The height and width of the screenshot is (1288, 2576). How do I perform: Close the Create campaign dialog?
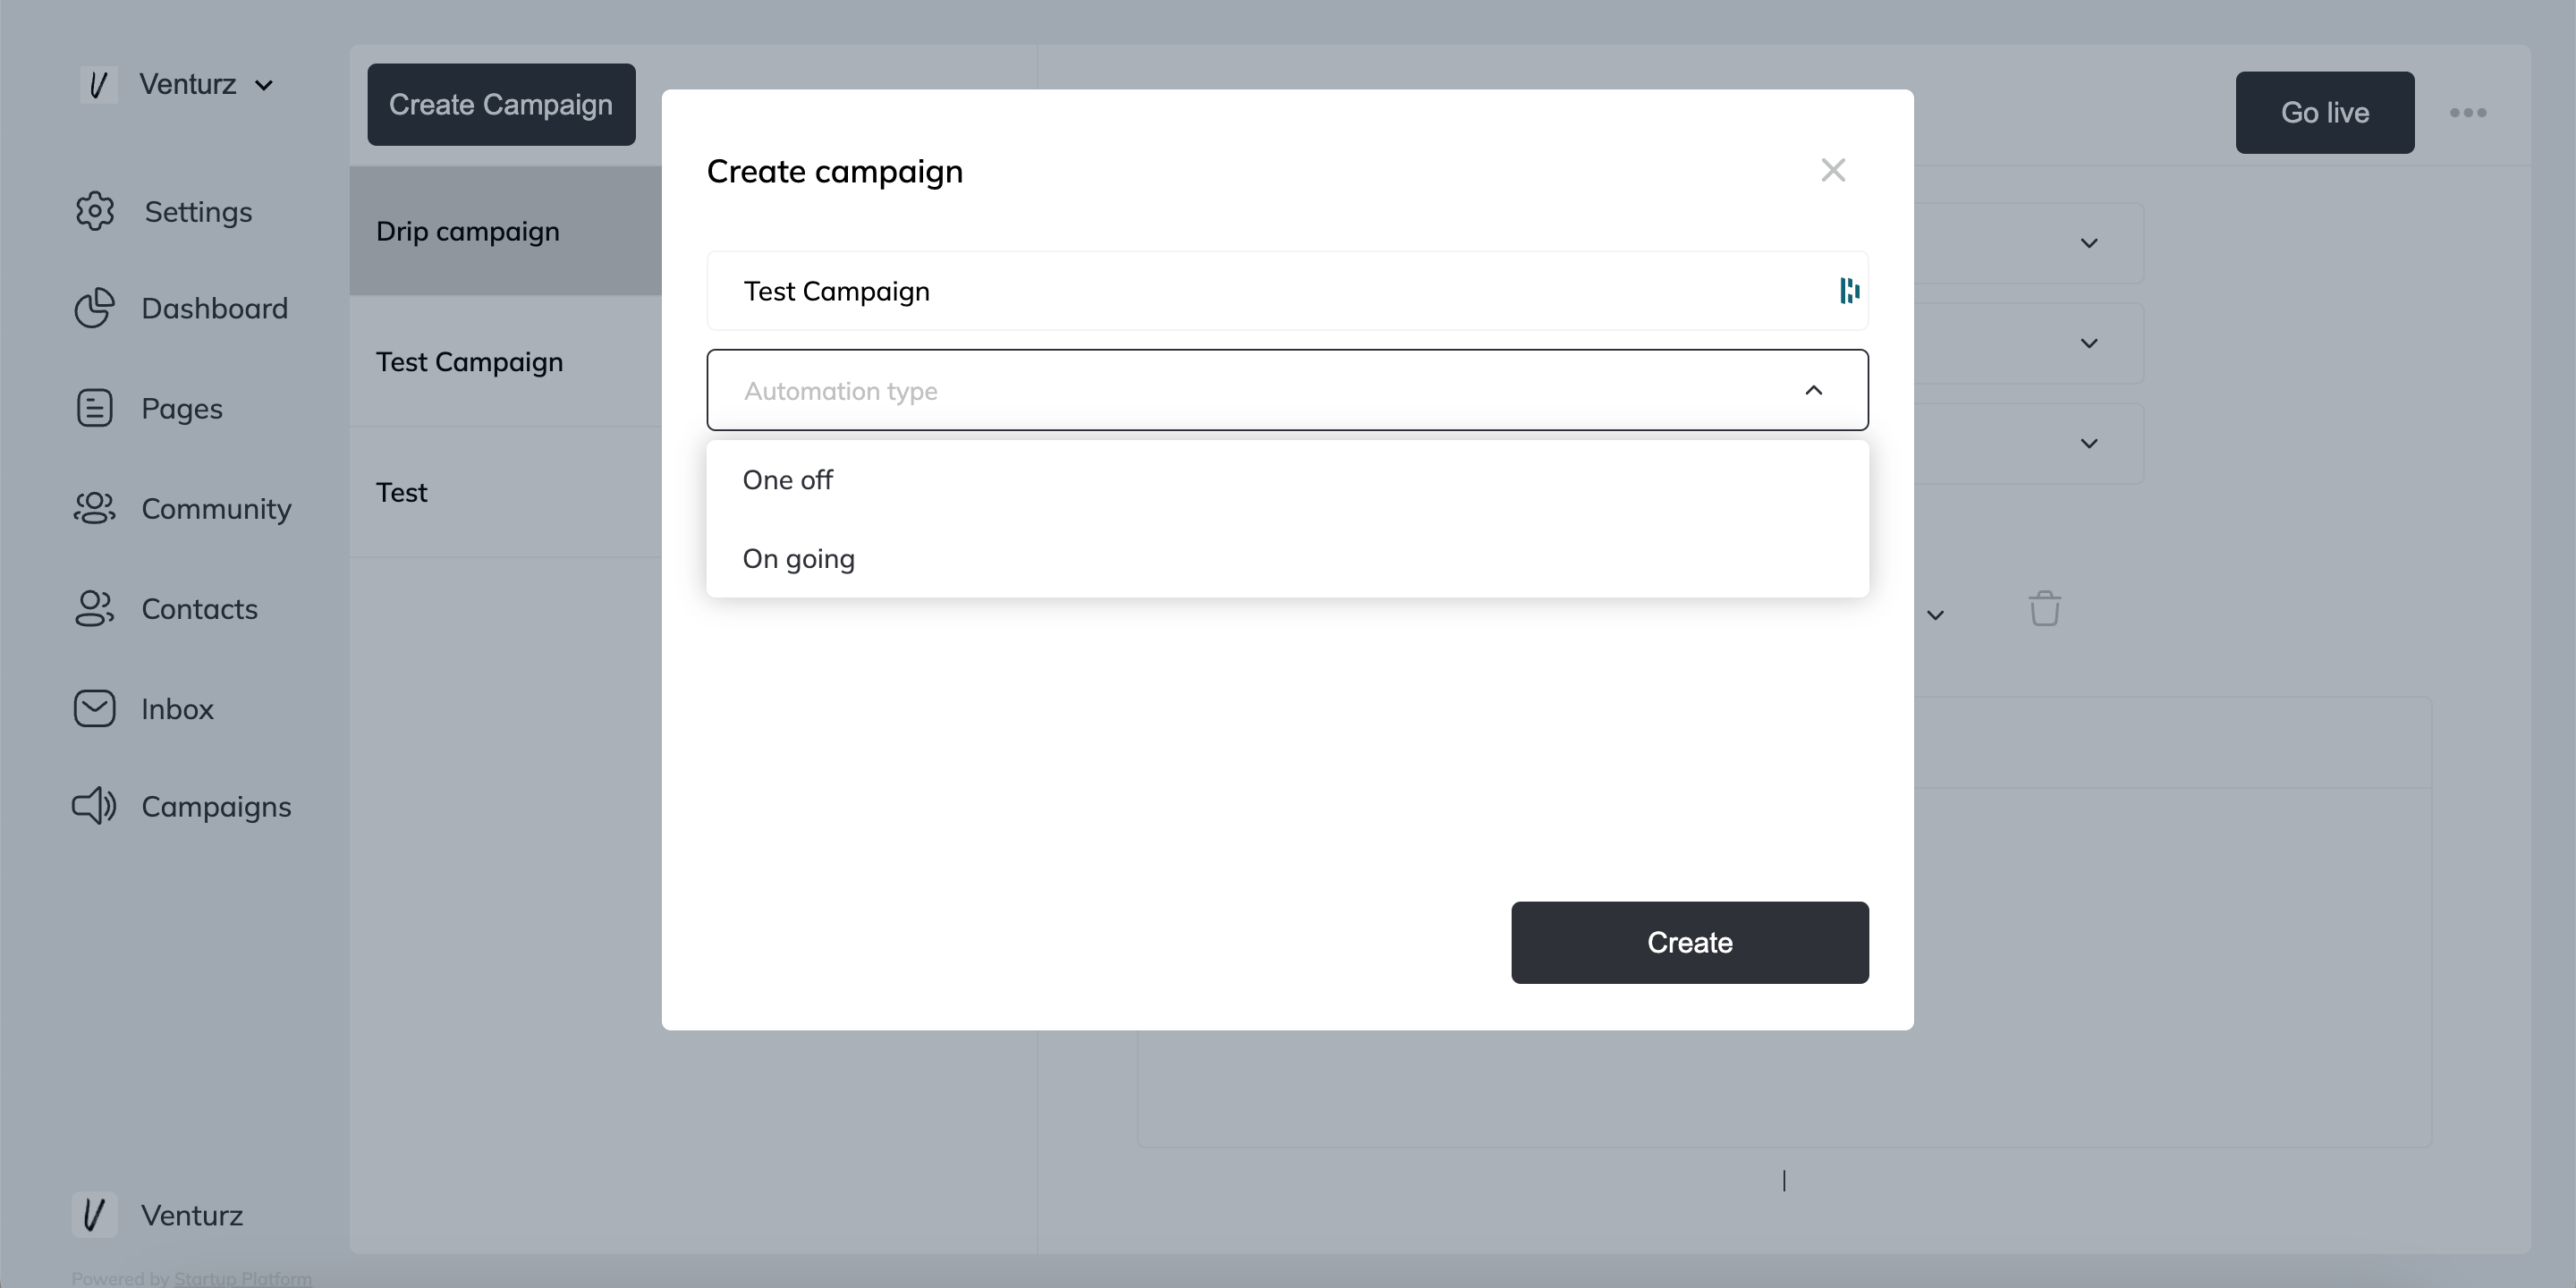[1832, 169]
